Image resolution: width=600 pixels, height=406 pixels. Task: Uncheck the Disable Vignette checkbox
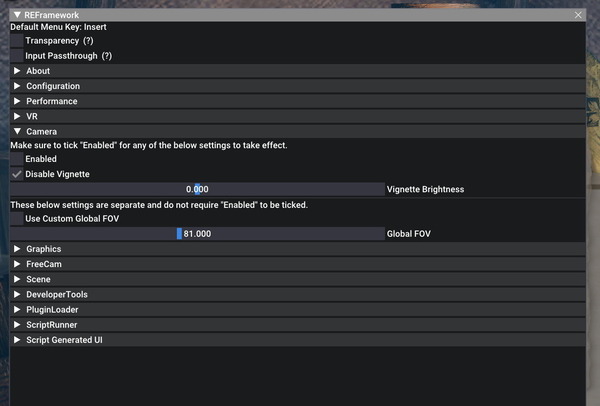tap(17, 174)
